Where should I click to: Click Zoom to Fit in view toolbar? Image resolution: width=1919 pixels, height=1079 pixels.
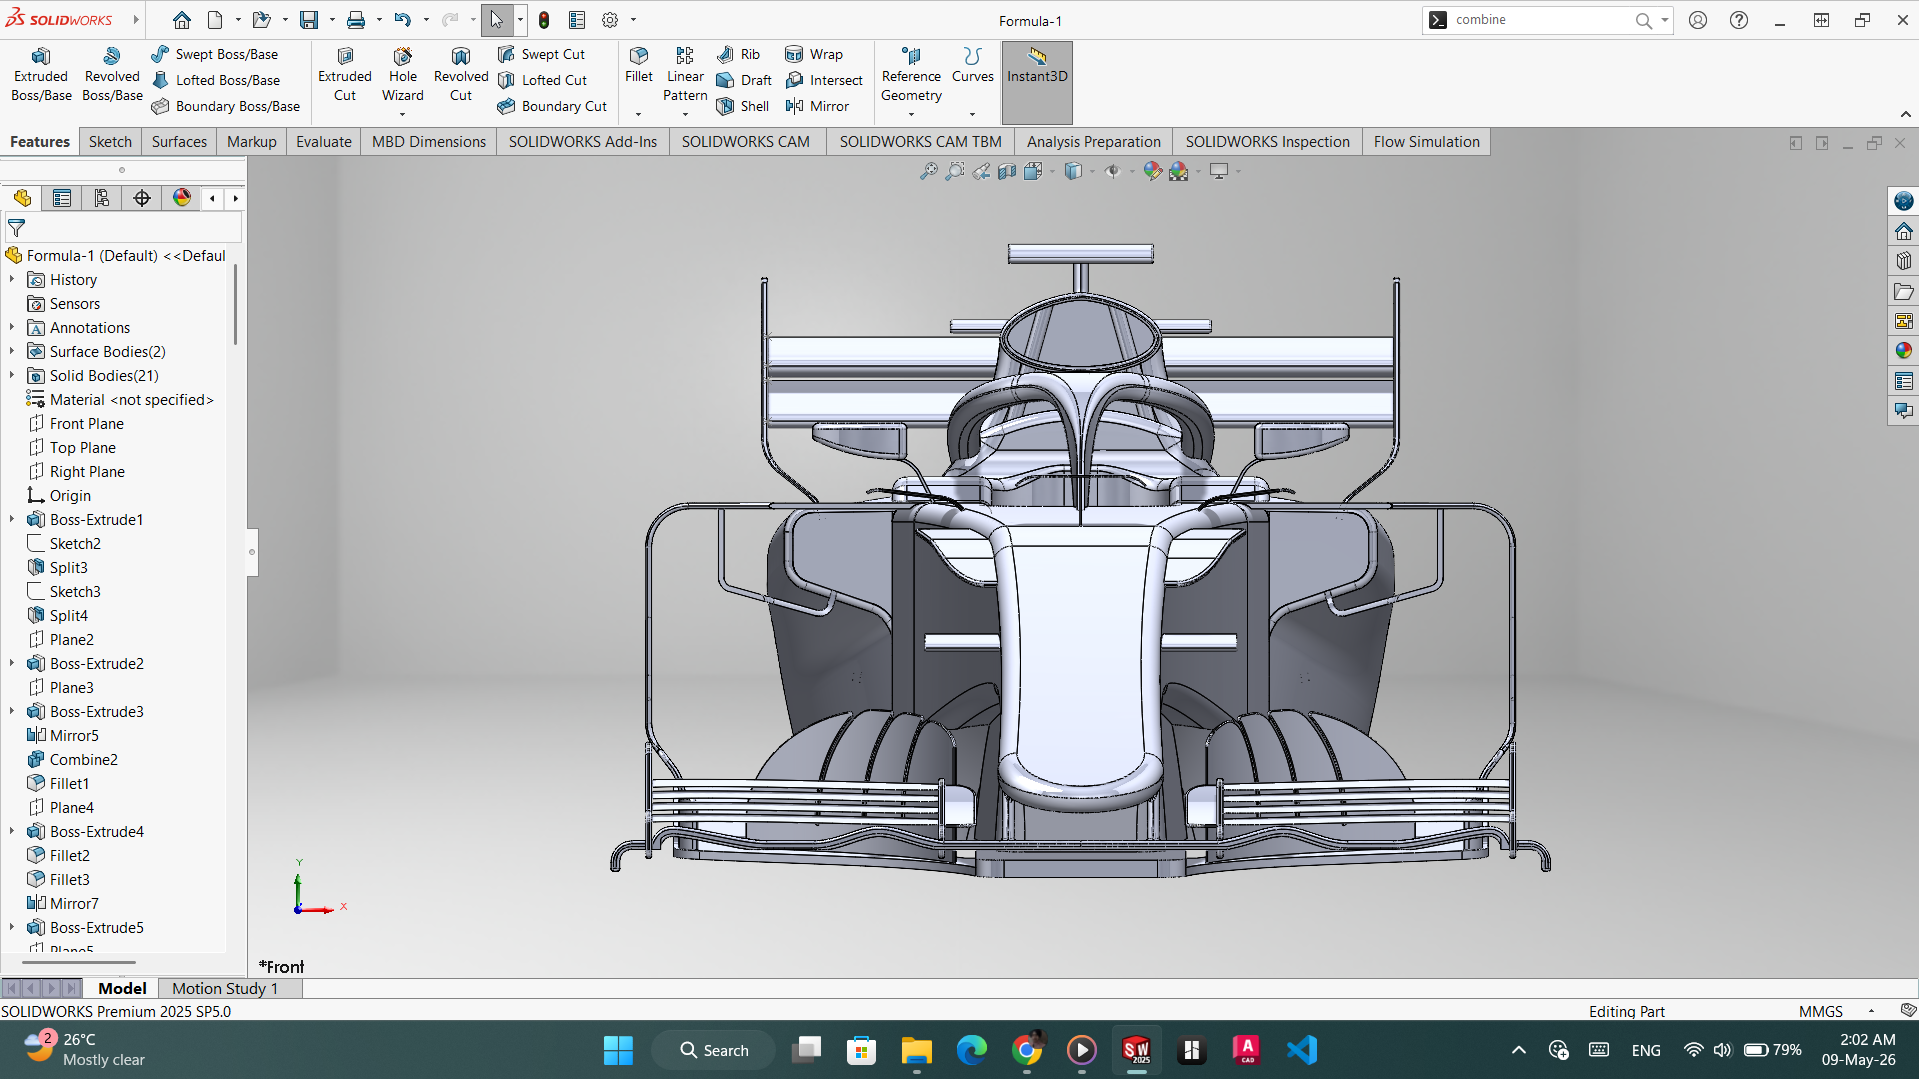tap(929, 171)
